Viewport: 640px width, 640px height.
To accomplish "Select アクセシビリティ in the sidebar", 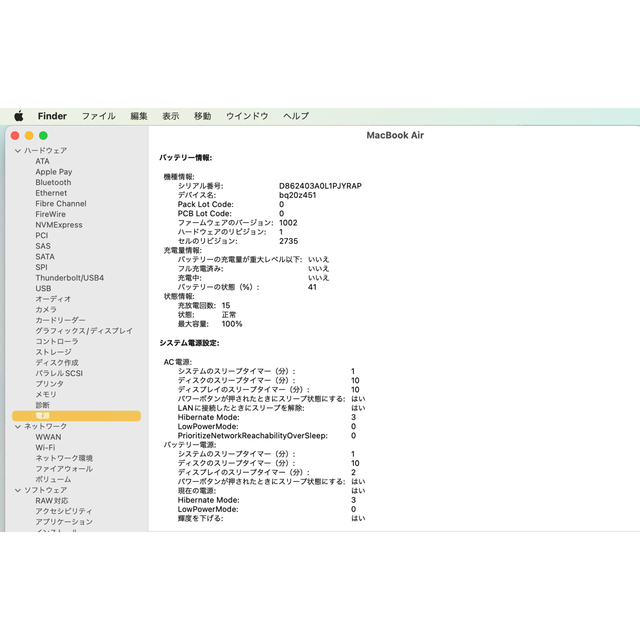I will (x=64, y=511).
